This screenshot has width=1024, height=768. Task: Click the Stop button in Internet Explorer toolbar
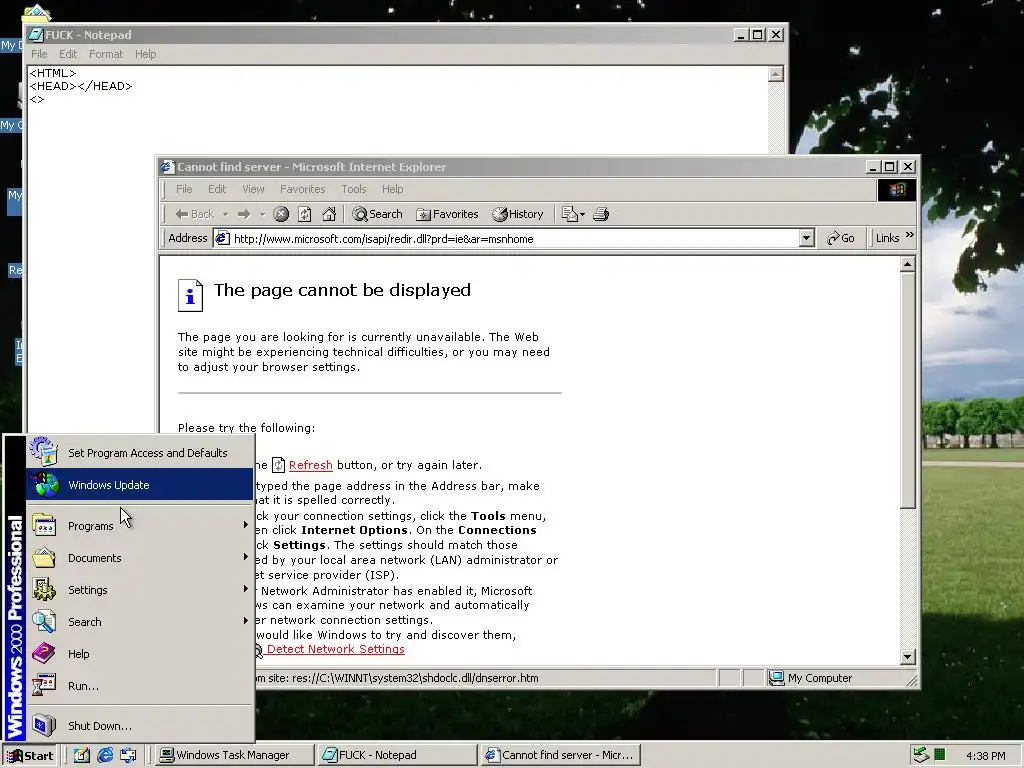pos(281,214)
